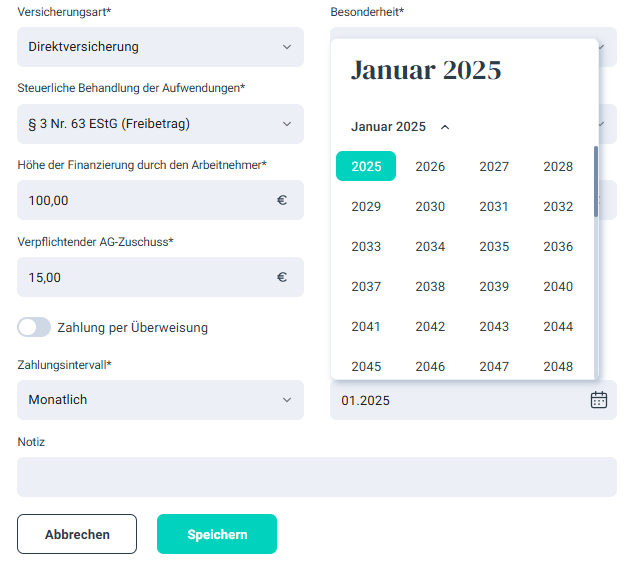Focus the Notiz text field
This screenshot has height=575, width=642.
(x=316, y=477)
